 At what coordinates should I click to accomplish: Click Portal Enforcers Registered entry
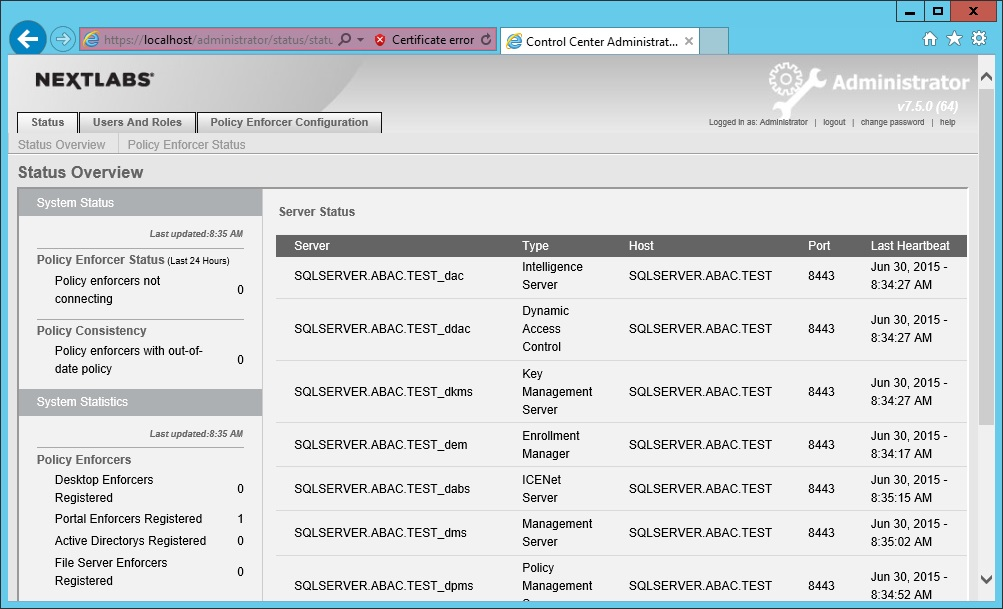pos(128,519)
